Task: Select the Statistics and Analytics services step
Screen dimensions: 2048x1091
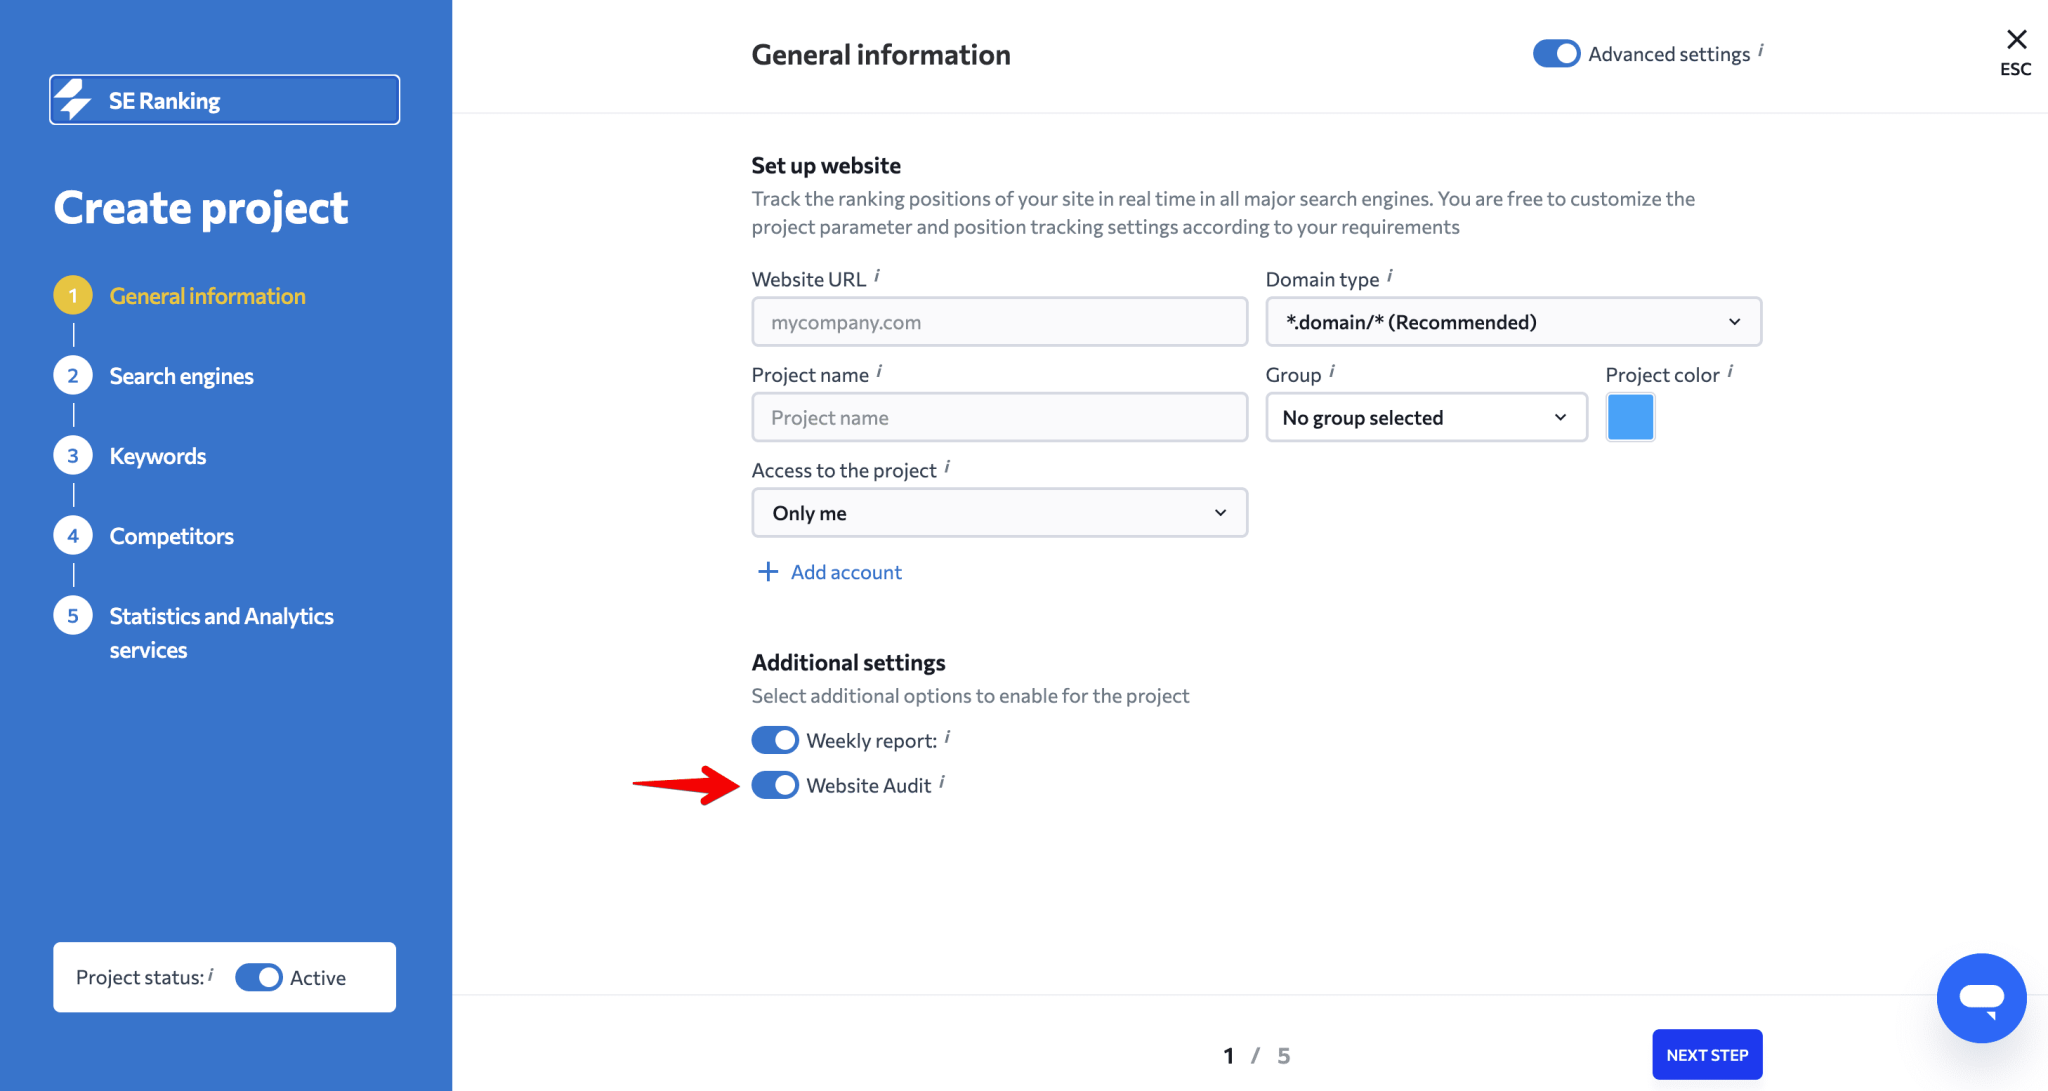Action: pyautogui.click(x=72, y=614)
